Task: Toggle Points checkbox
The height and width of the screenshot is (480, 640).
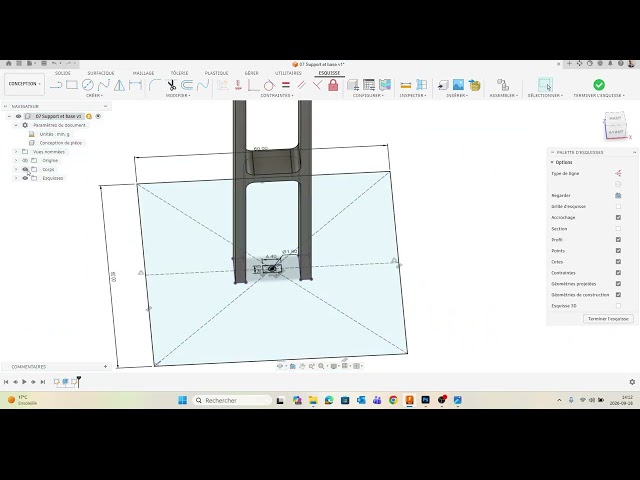Action: click(x=618, y=251)
